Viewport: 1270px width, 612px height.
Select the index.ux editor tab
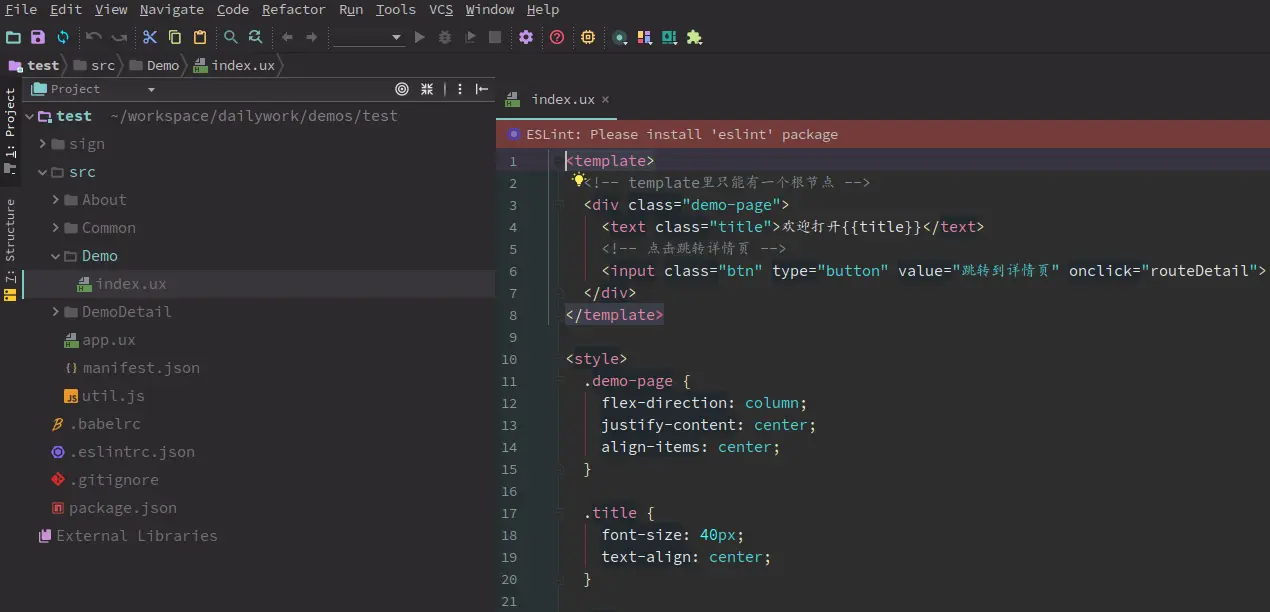tap(555, 99)
